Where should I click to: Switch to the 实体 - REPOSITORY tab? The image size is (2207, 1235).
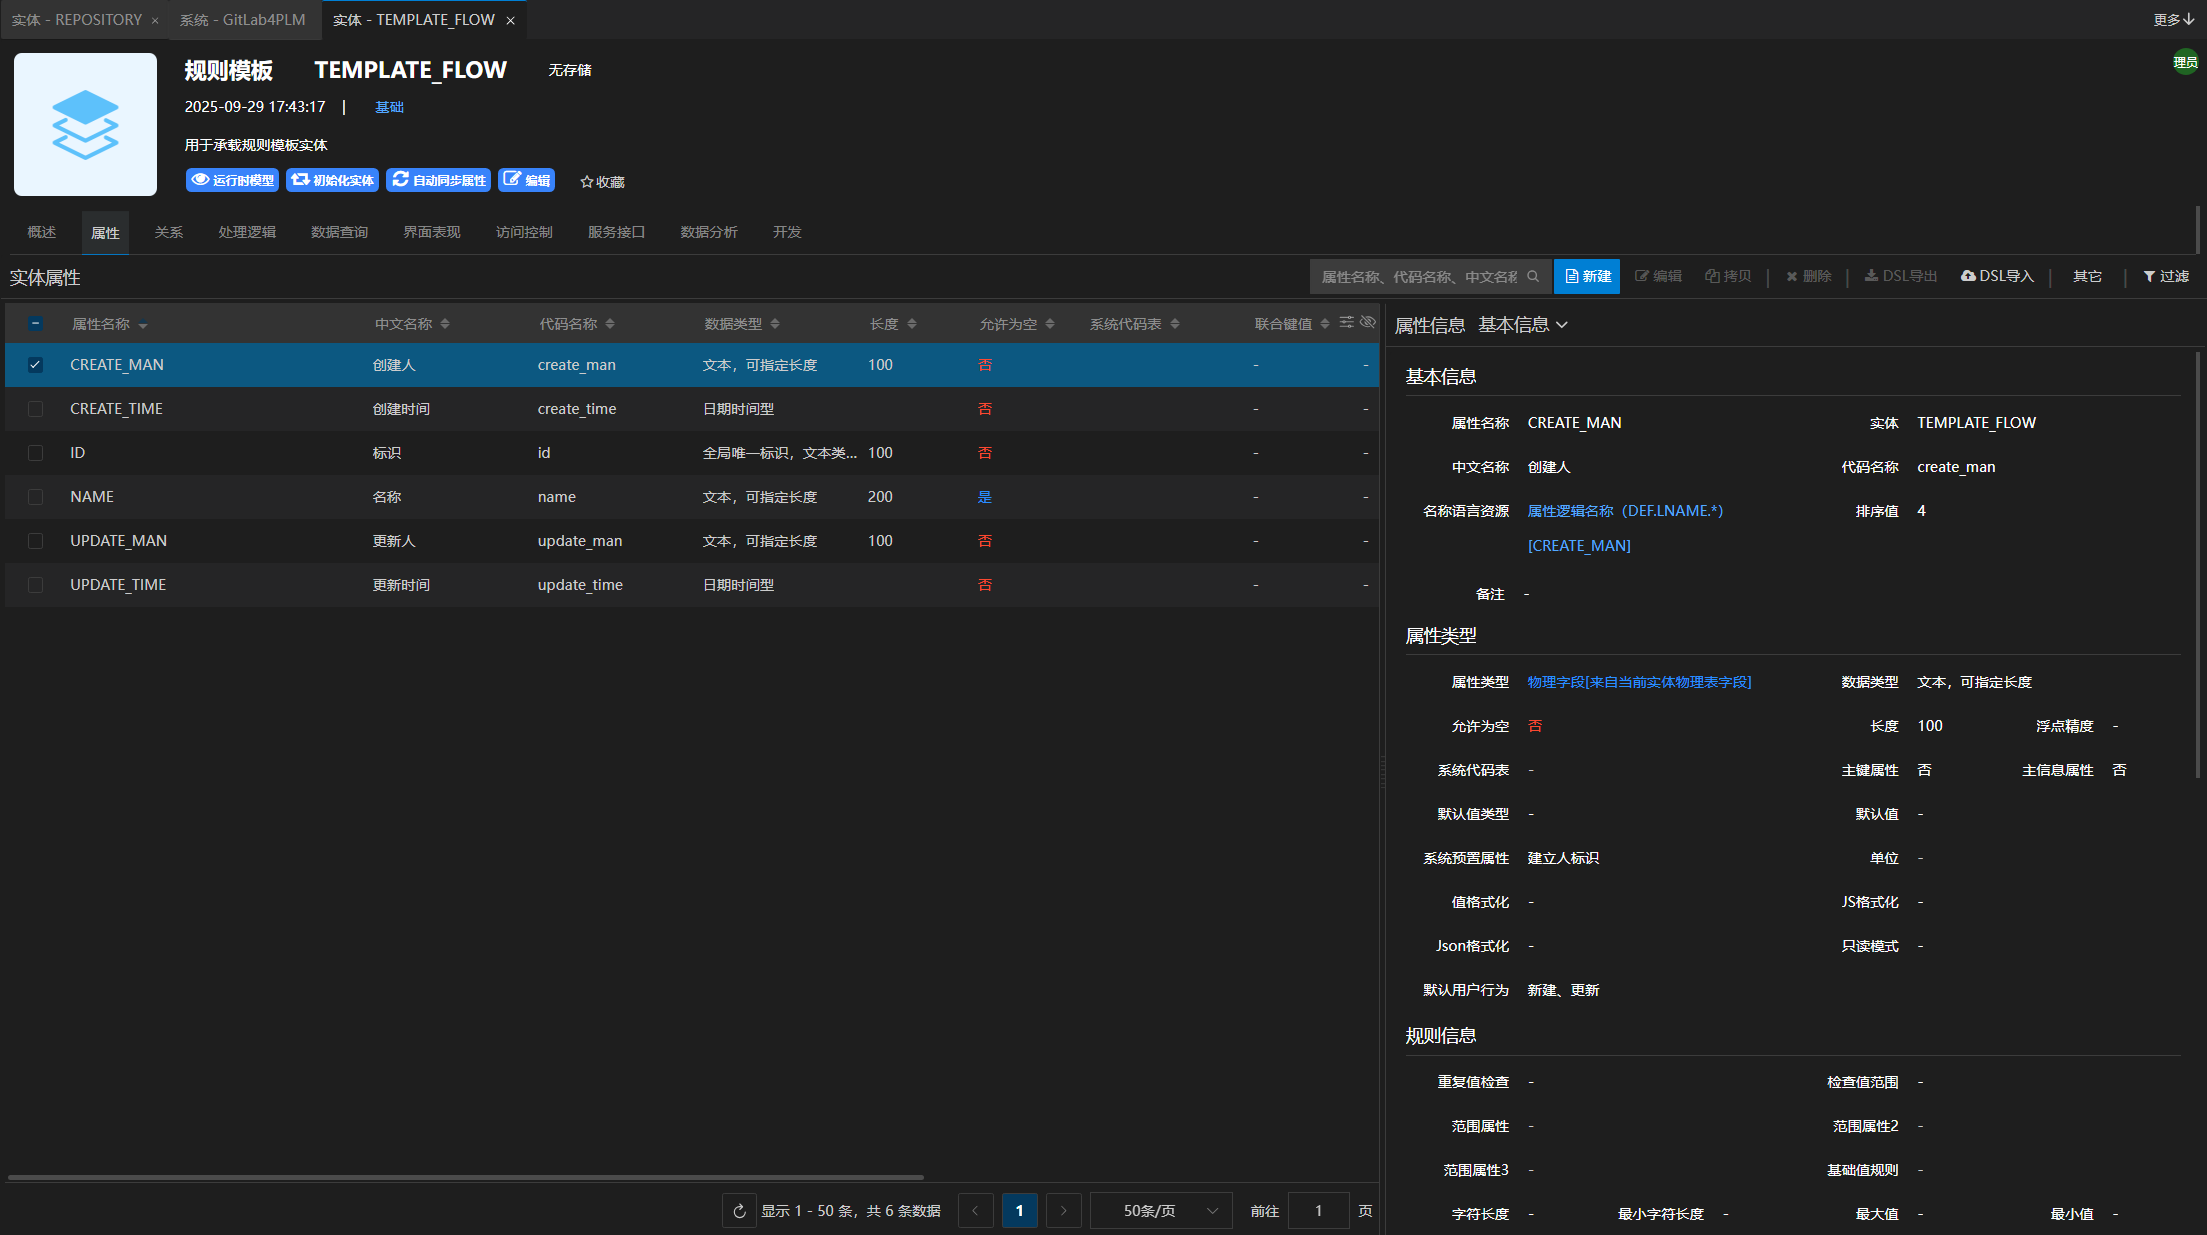click(76, 20)
